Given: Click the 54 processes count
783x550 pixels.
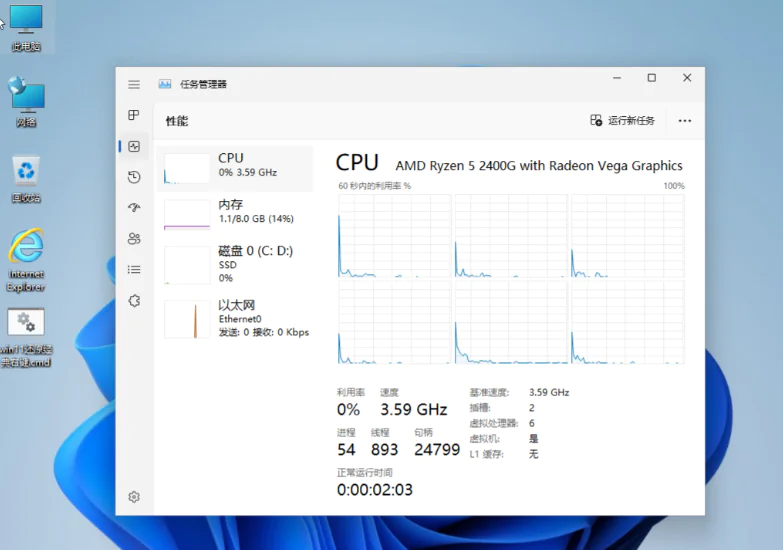Looking at the screenshot, I should [346, 450].
